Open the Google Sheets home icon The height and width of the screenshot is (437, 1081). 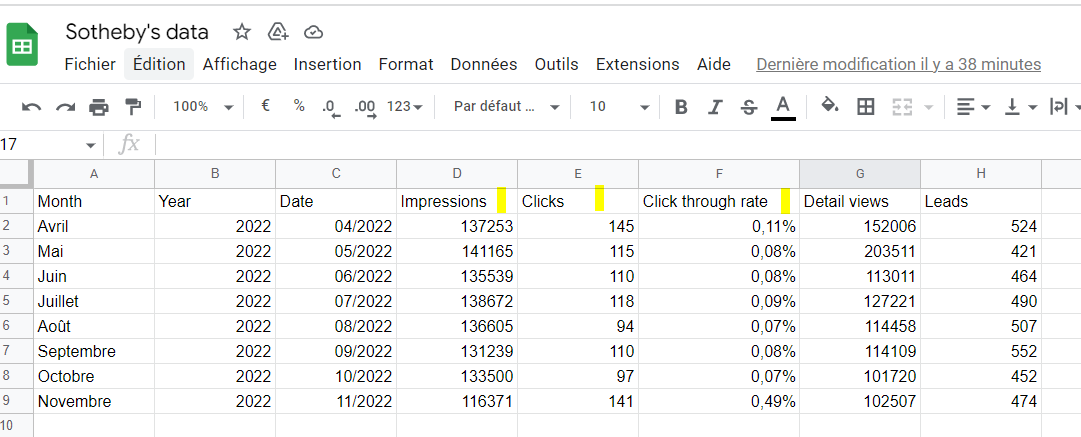click(22, 47)
